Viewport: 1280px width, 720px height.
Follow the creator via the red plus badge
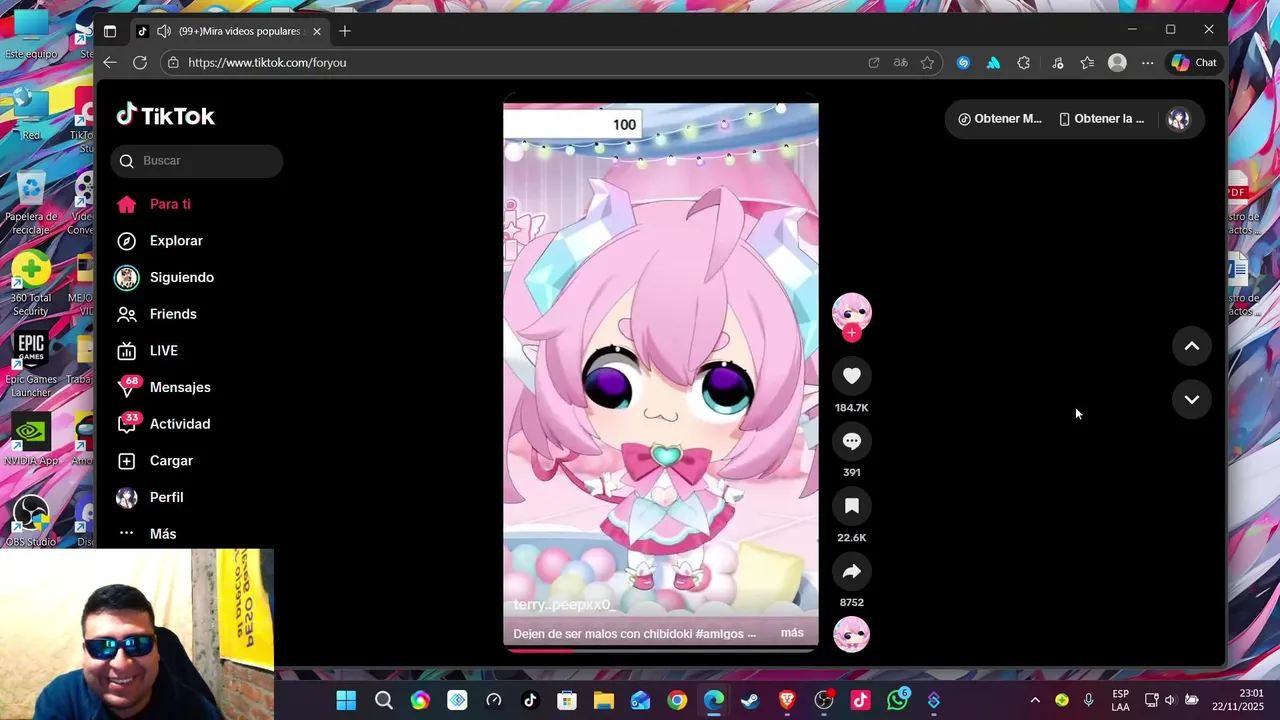[852, 333]
